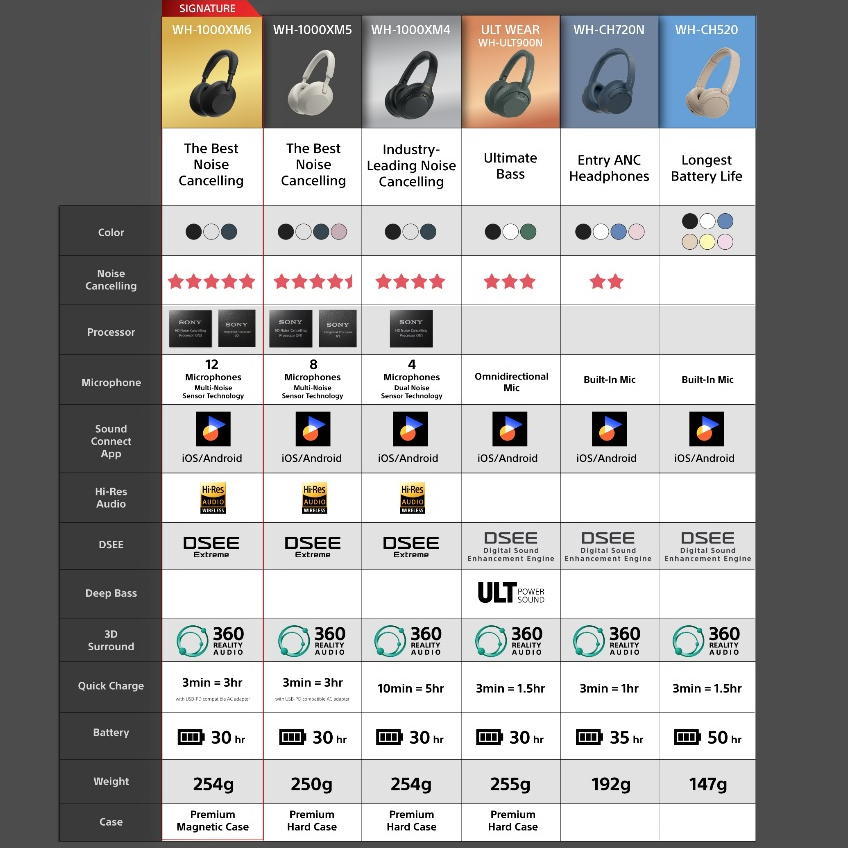Click the ULT Power Sound logo
This screenshot has width=848, height=848.
(x=510, y=593)
